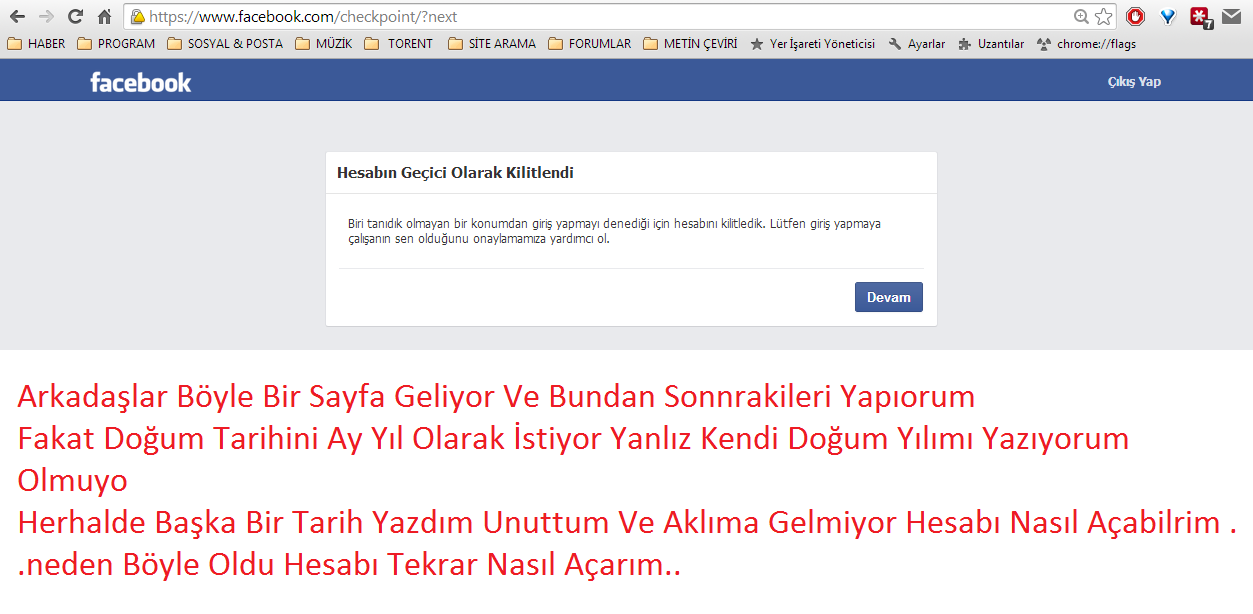
Task: Open the Uzantılar extensions bookmark
Action: (990, 44)
